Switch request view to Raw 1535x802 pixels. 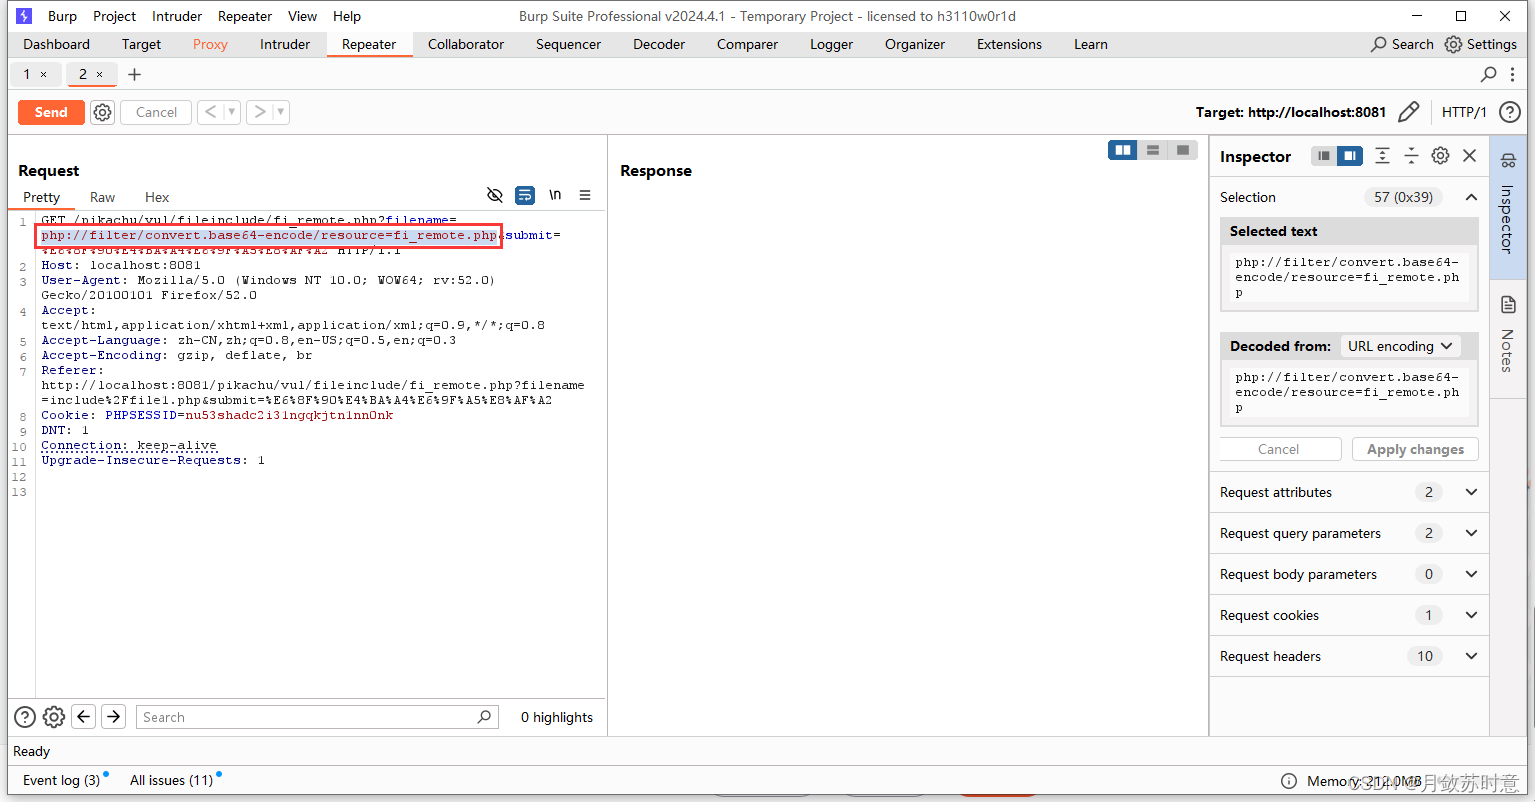point(102,197)
